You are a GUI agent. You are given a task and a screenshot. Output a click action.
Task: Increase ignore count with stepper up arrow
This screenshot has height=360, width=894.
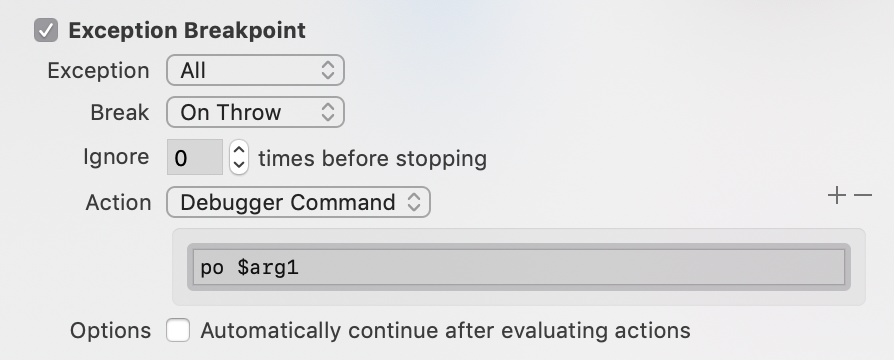coord(239,150)
